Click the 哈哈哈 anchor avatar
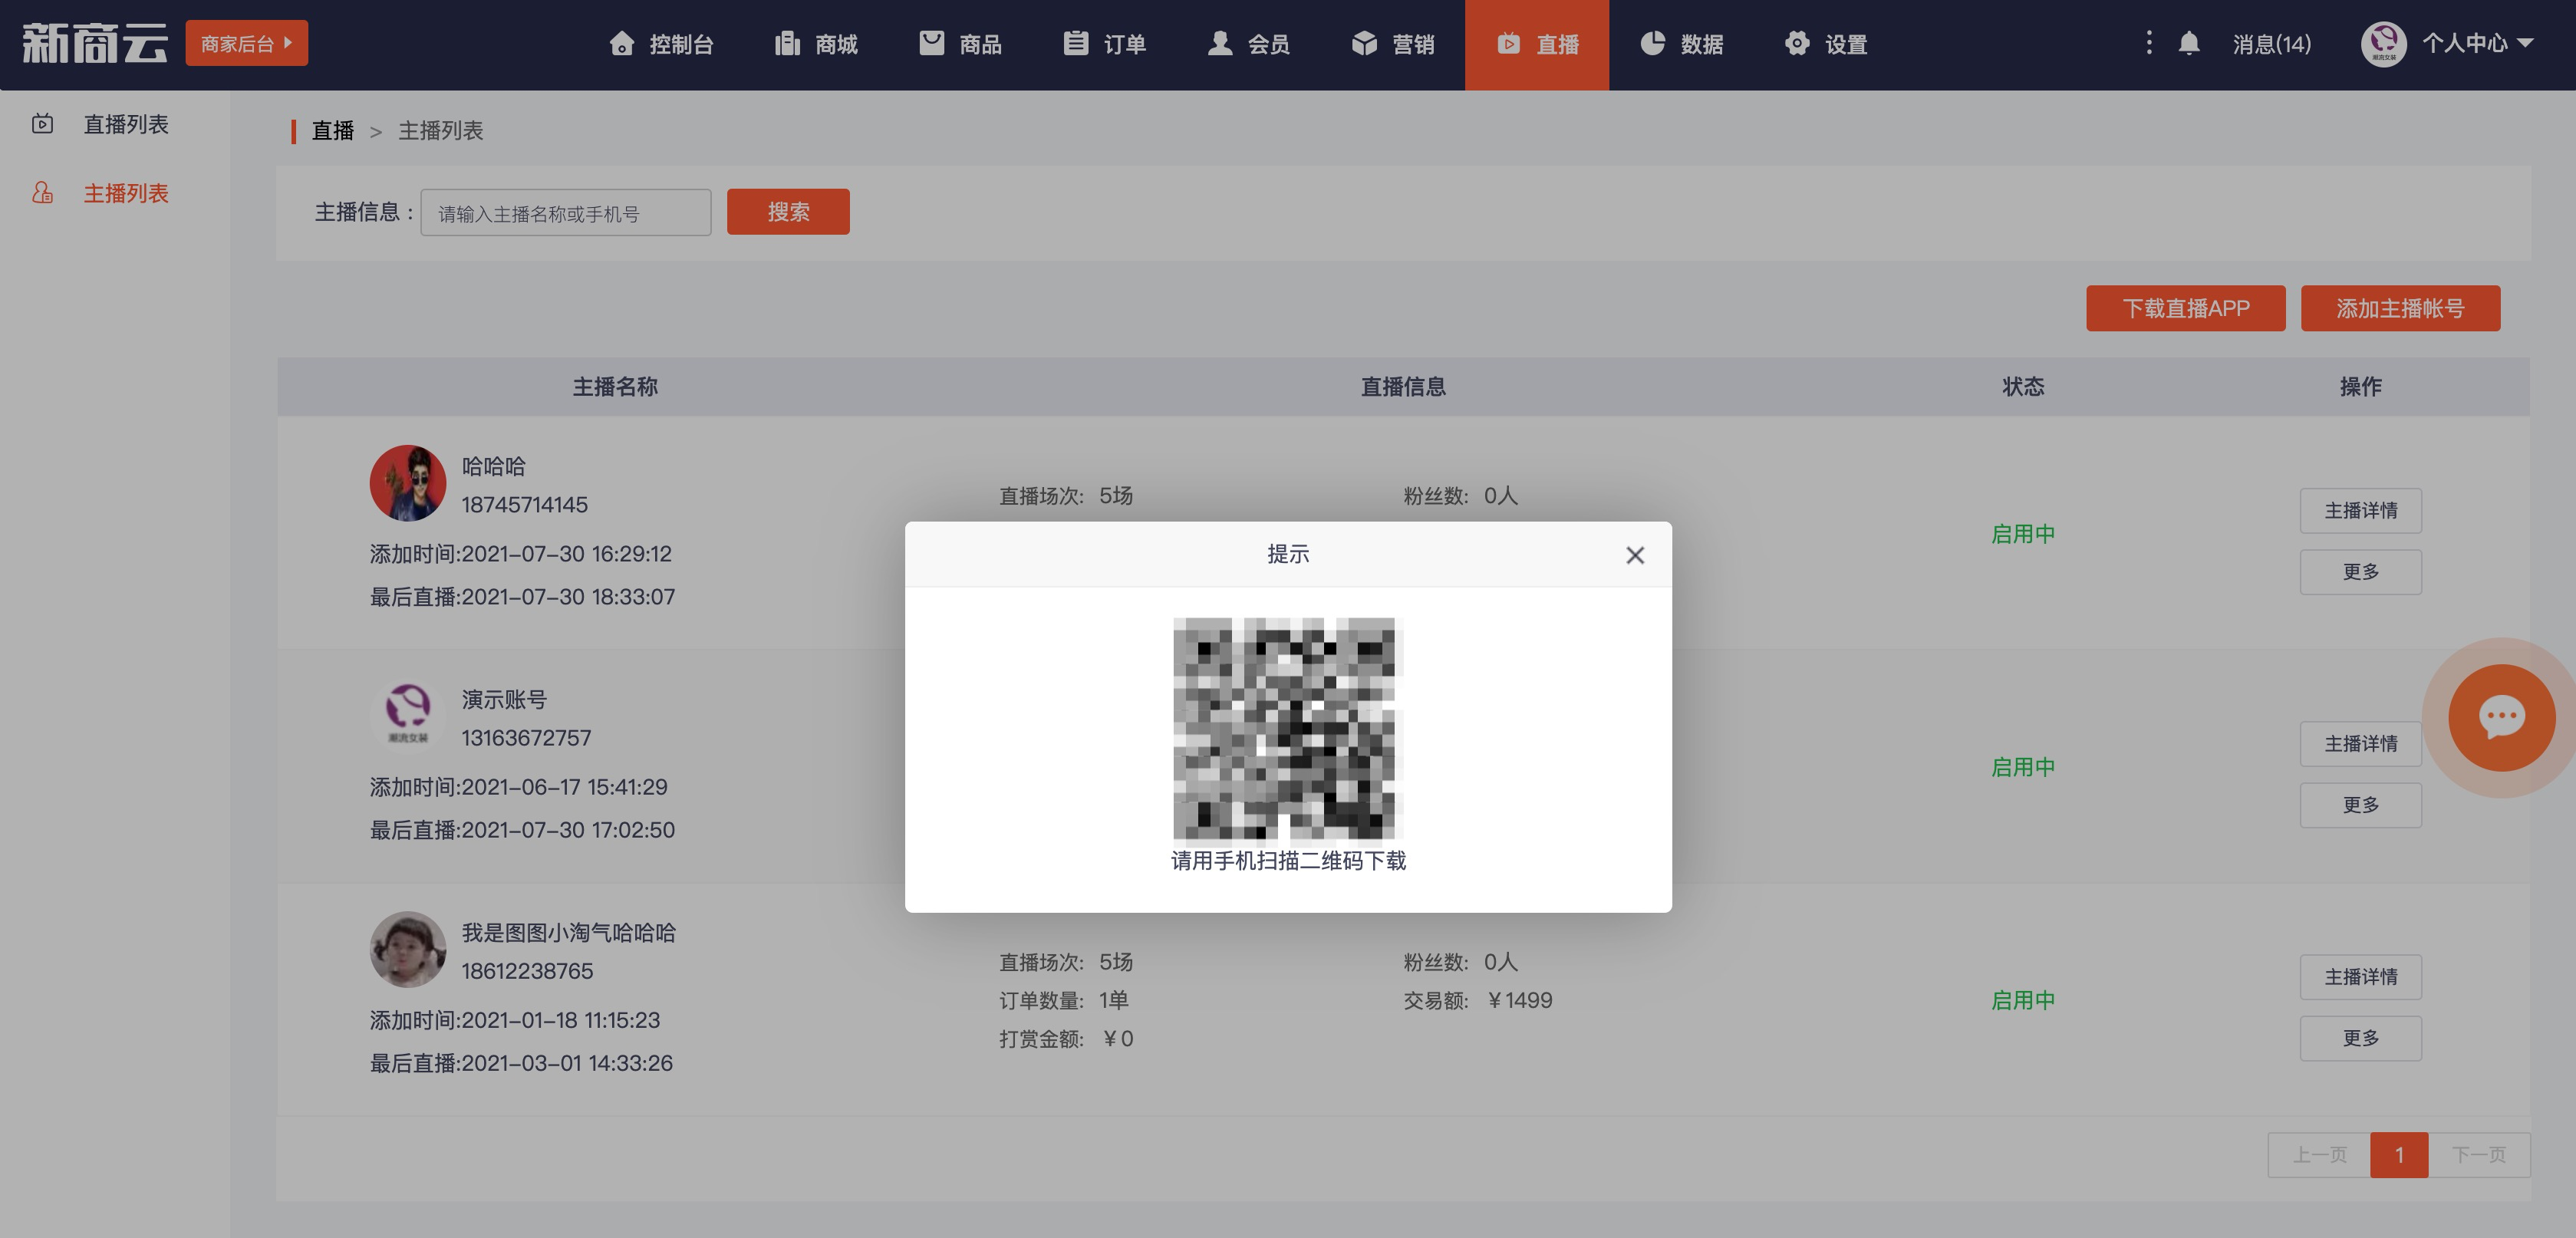2576x1238 pixels. 408,483
